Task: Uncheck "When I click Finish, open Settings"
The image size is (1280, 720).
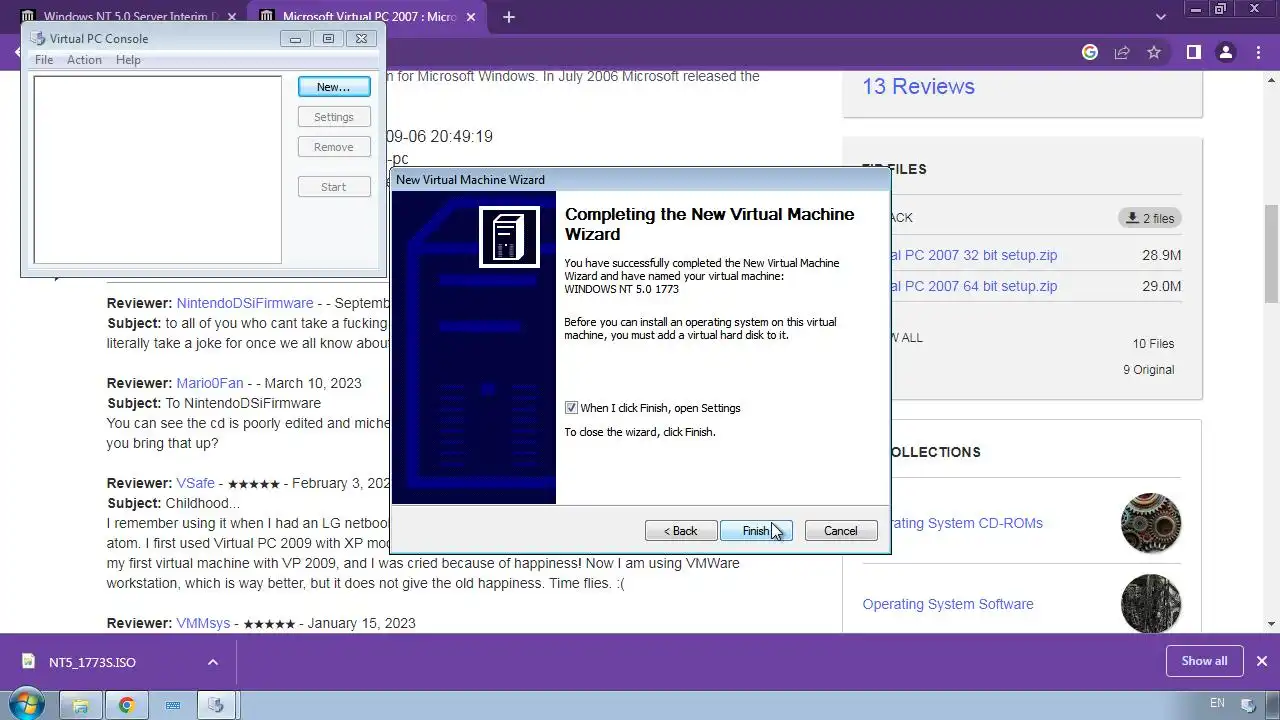Action: click(571, 408)
